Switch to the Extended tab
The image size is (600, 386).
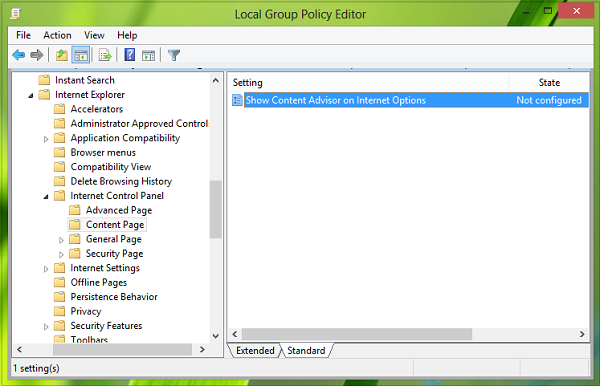click(x=255, y=350)
